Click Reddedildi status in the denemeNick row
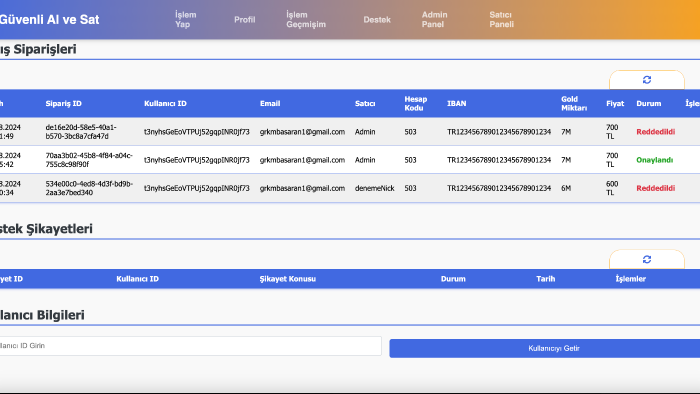The width and height of the screenshot is (700, 394). (655, 188)
